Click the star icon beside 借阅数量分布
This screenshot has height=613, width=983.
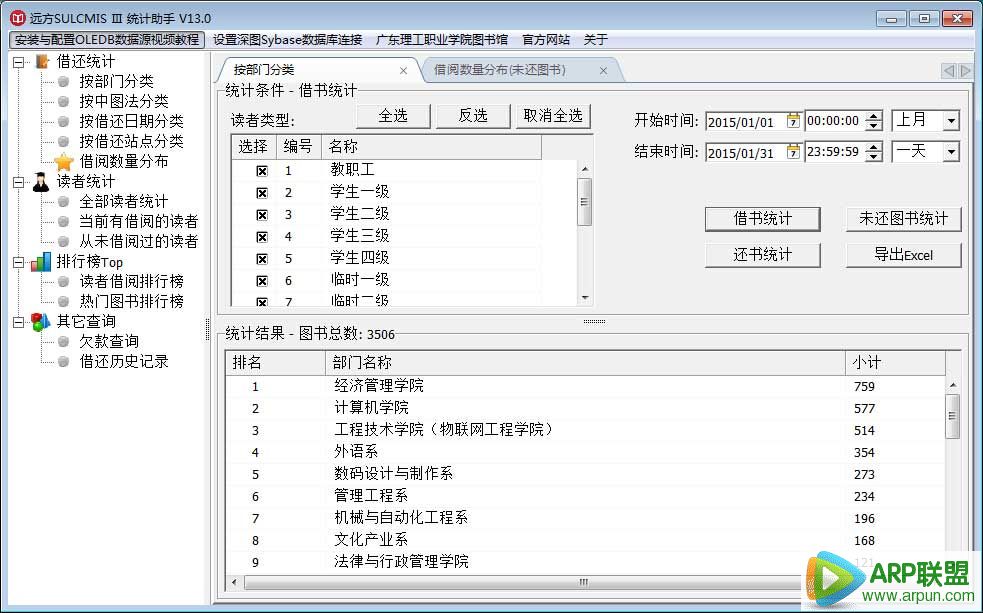(64, 162)
